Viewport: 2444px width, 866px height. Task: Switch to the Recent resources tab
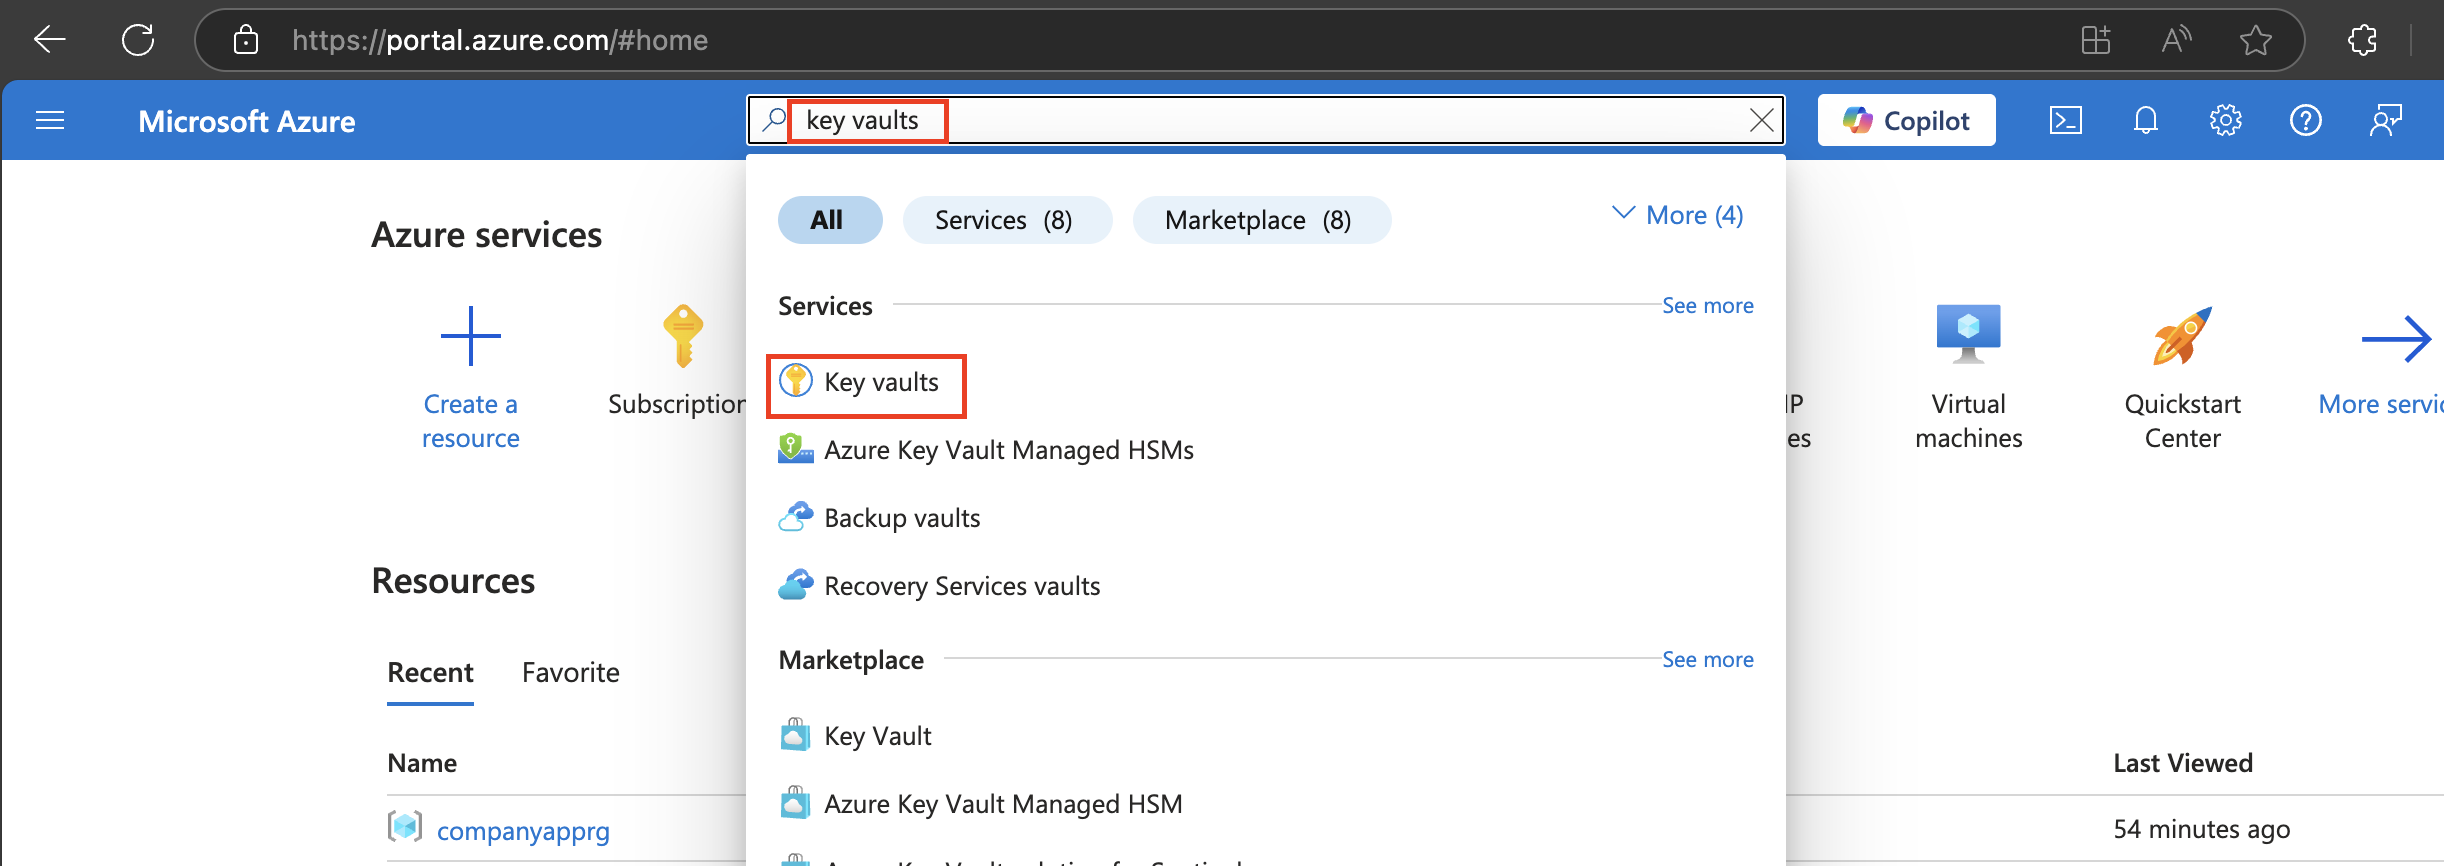430,673
